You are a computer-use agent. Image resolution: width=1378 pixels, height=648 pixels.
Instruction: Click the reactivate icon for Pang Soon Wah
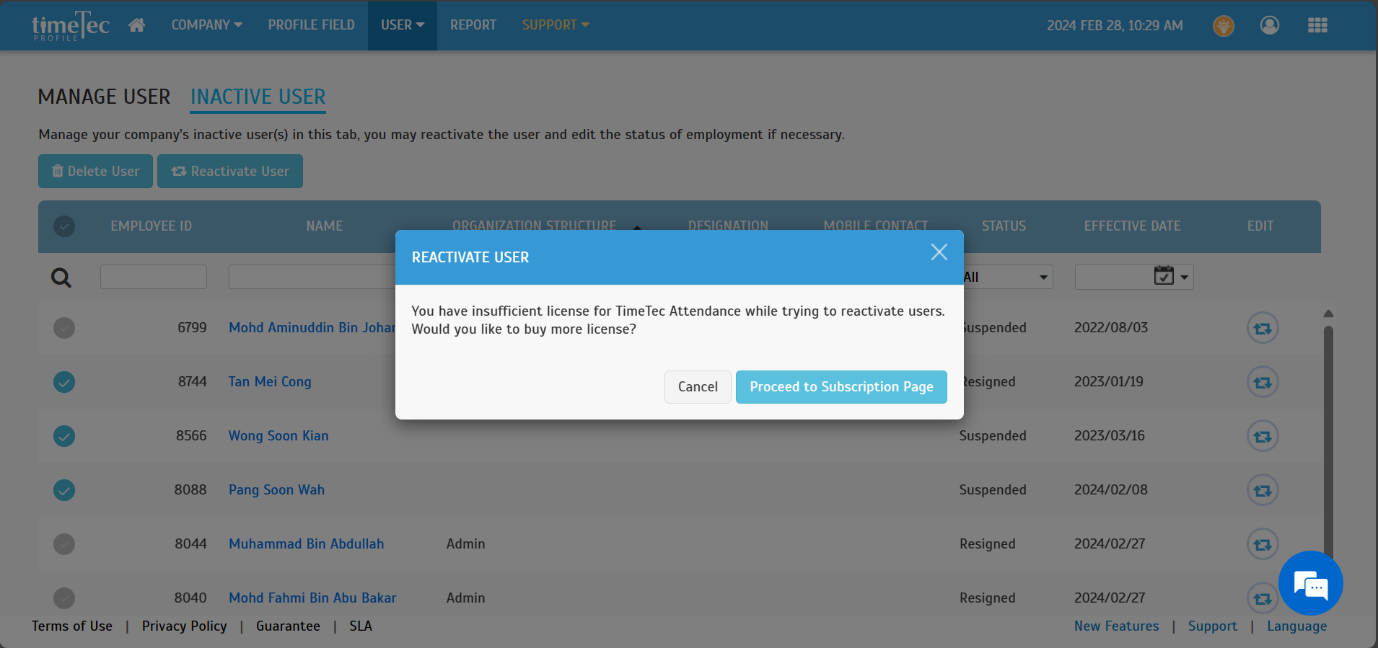pos(1262,490)
